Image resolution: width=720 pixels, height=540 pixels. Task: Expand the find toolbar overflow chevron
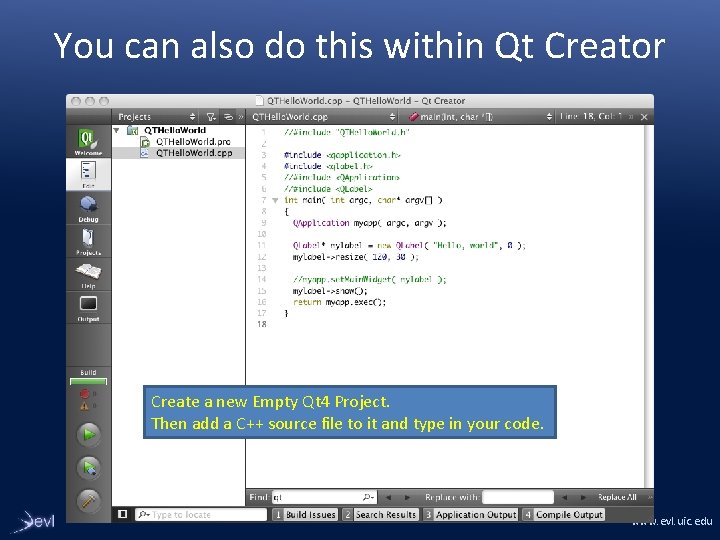pyautogui.click(x=650, y=497)
